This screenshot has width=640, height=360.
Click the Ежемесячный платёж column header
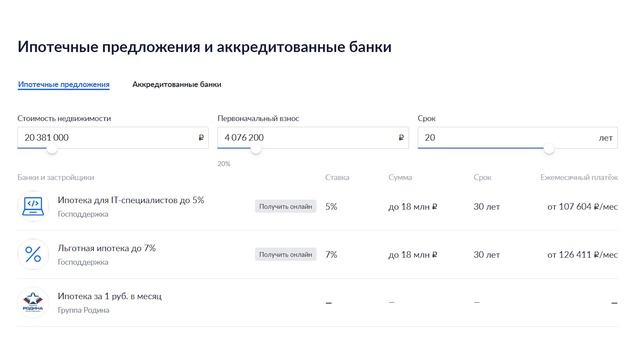coord(579,178)
